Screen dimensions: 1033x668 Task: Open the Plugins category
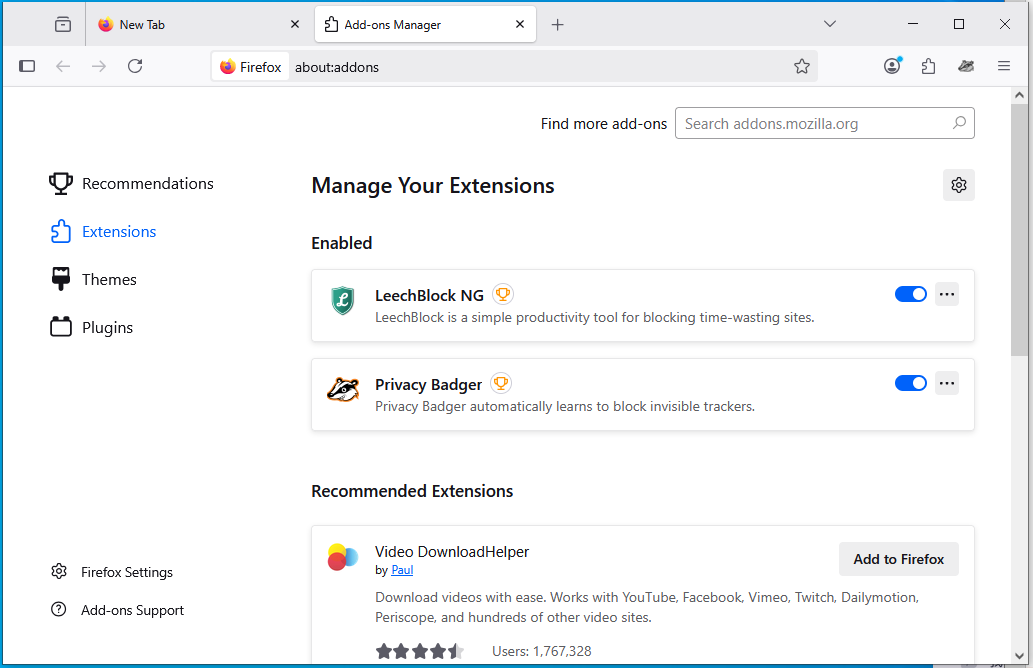coord(107,328)
